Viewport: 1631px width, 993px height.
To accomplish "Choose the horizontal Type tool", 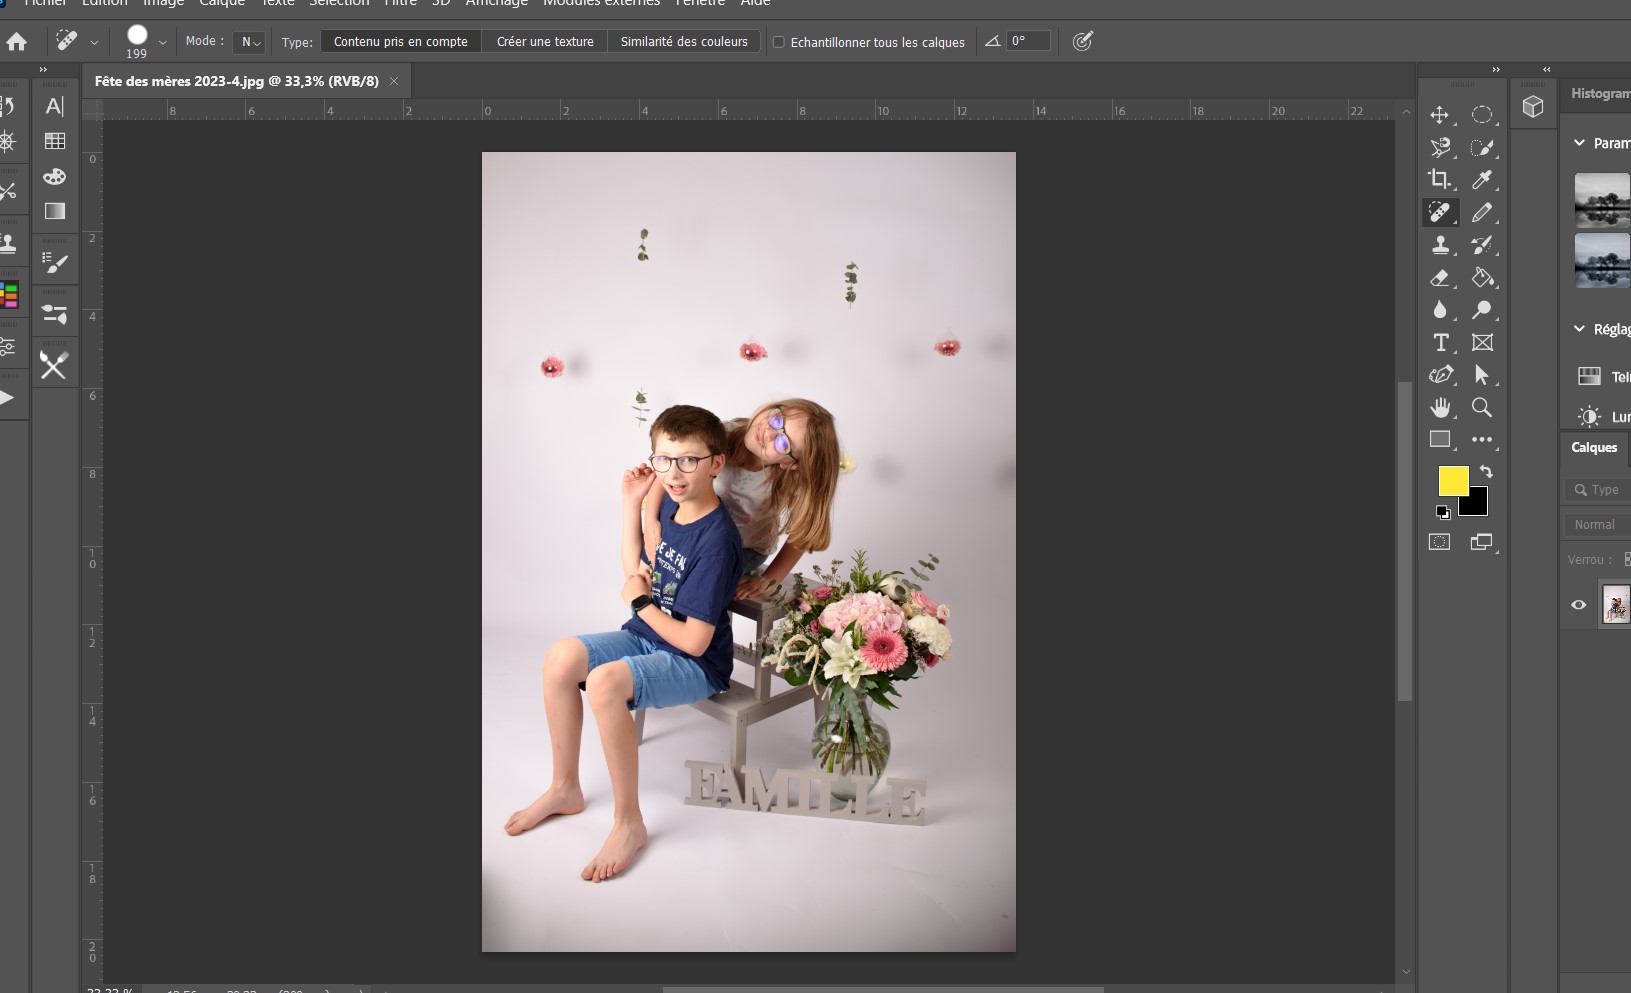I will coord(1440,343).
